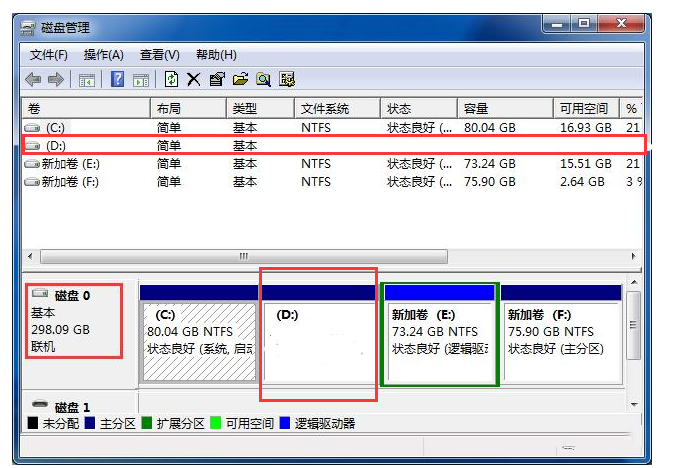
Task: Click the disk pane scrollbar down arrow
Action: (x=634, y=404)
